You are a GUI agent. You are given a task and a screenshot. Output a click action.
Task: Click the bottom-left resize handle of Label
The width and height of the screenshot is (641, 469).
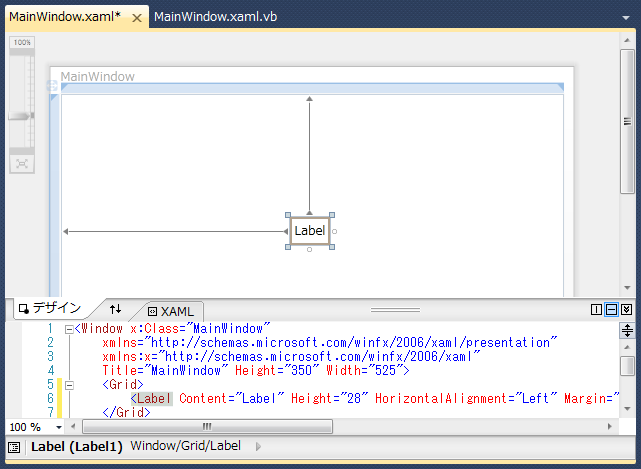click(x=288, y=247)
